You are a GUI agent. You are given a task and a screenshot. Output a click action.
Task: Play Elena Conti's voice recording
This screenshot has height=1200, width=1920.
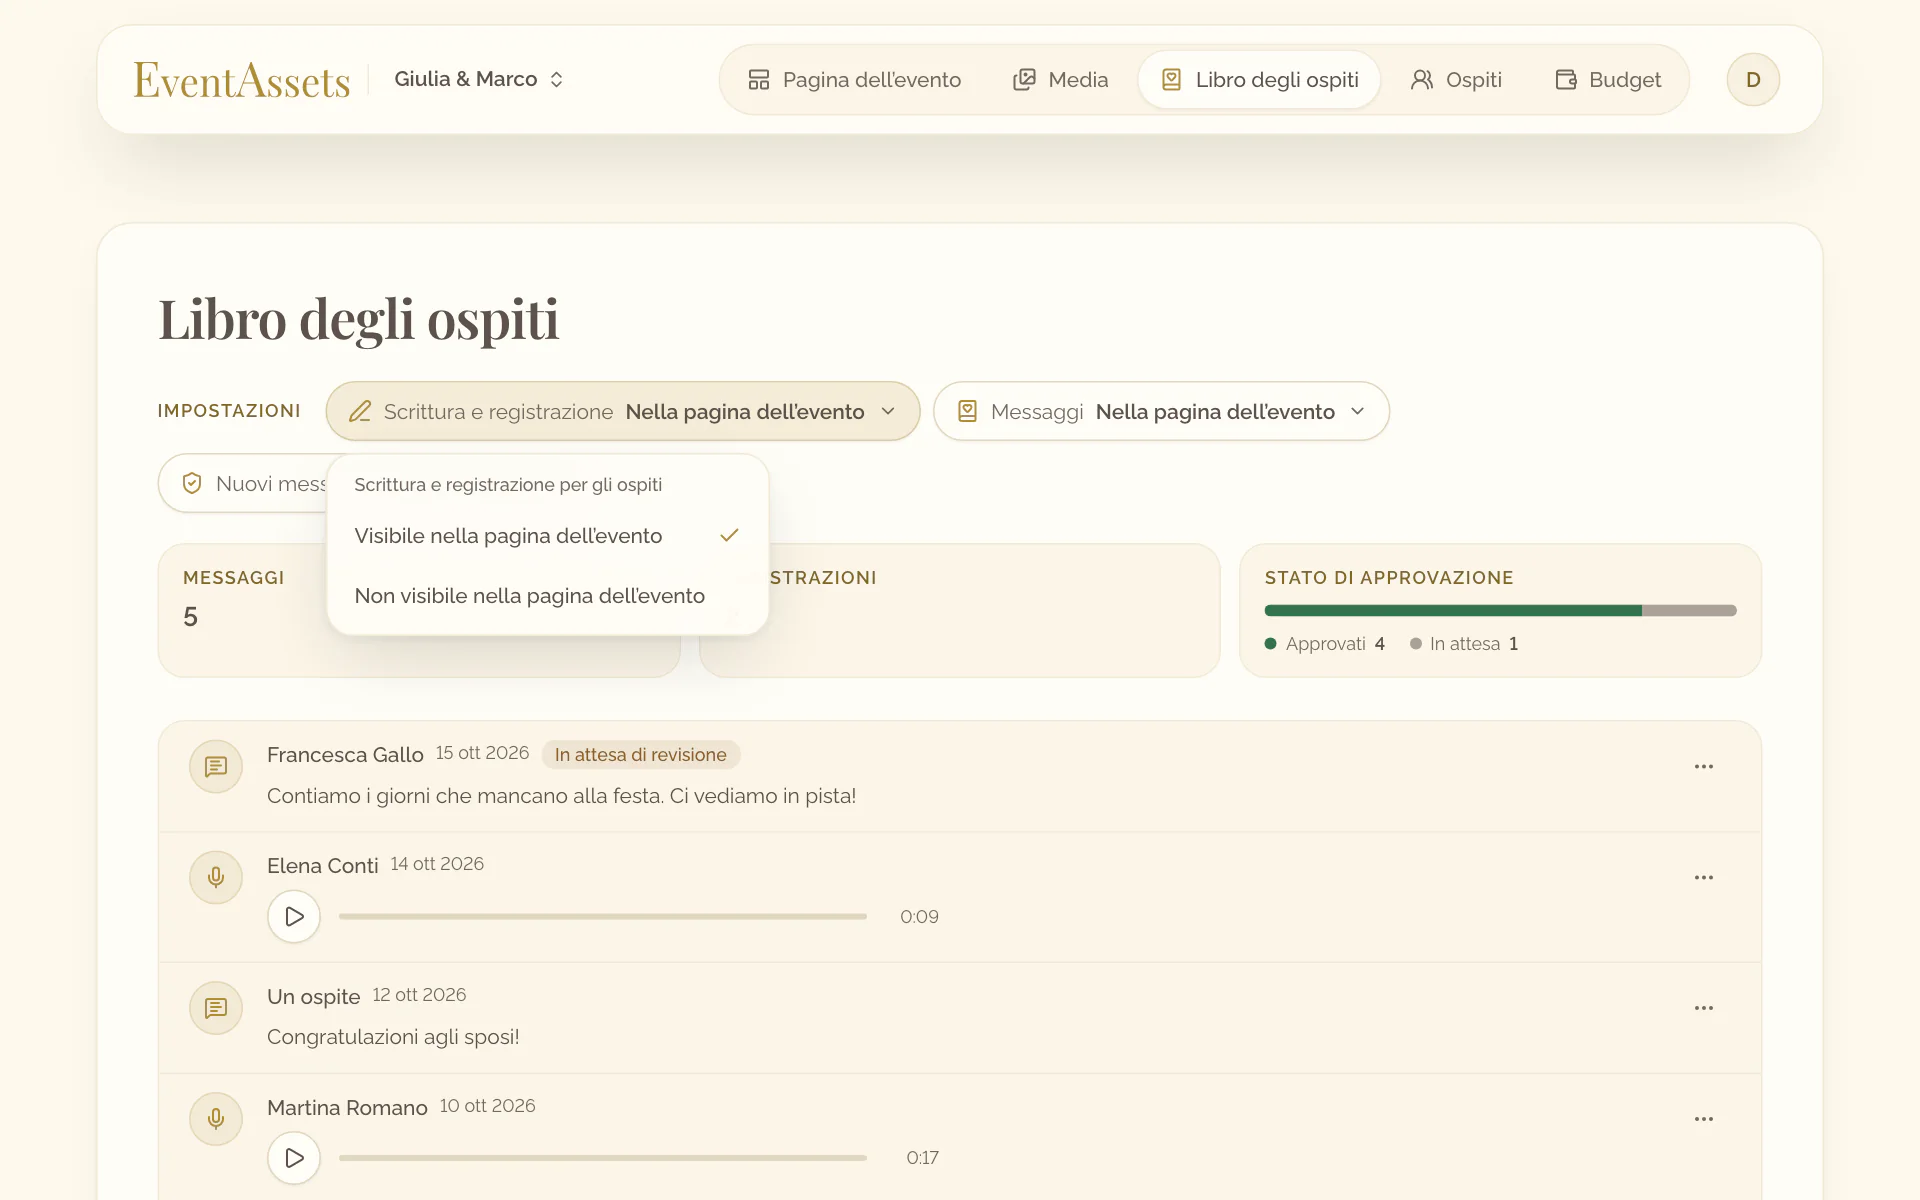[x=294, y=917]
